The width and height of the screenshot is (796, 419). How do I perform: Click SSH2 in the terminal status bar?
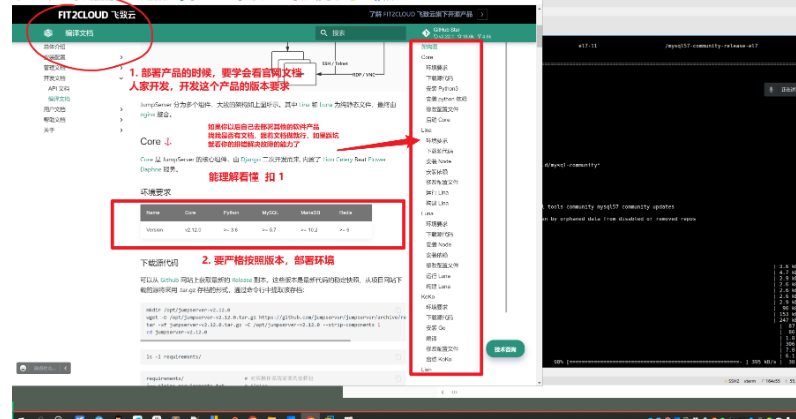pos(733,381)
